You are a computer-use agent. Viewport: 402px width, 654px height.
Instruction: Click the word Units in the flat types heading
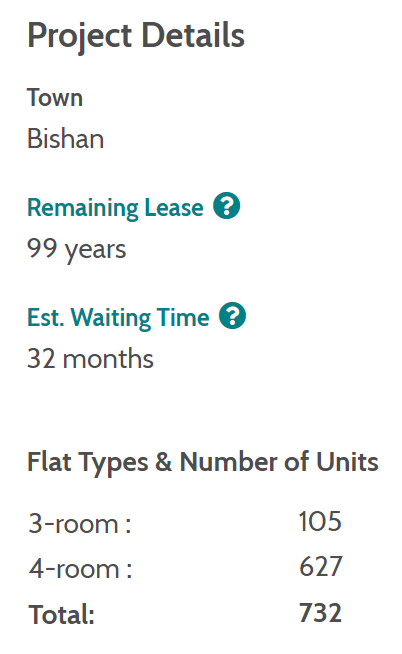point(347,462)
